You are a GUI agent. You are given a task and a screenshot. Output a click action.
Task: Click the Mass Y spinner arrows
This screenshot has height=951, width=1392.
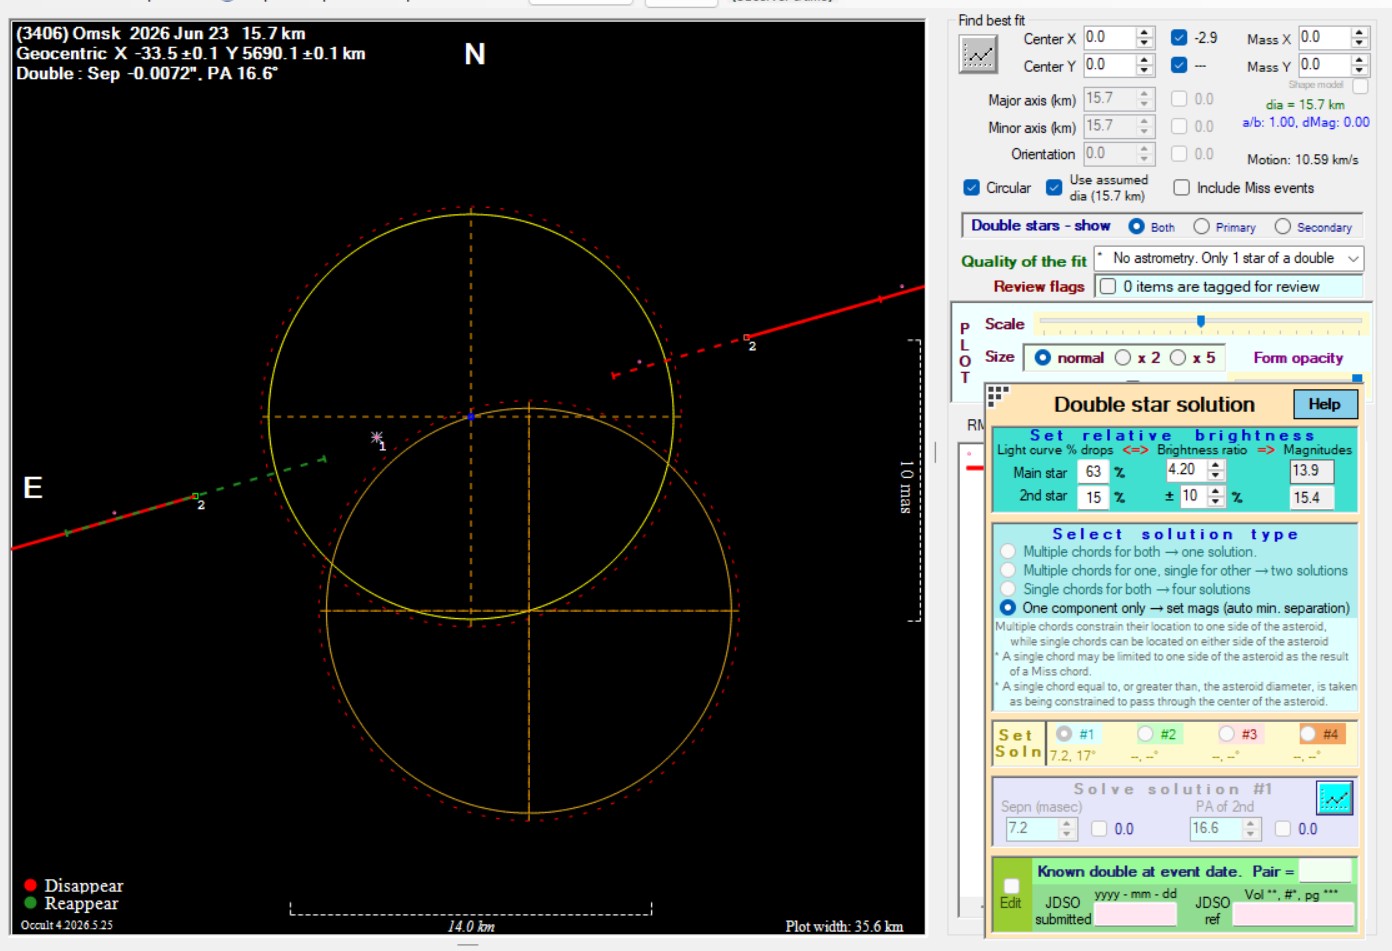pos(1359,65)
